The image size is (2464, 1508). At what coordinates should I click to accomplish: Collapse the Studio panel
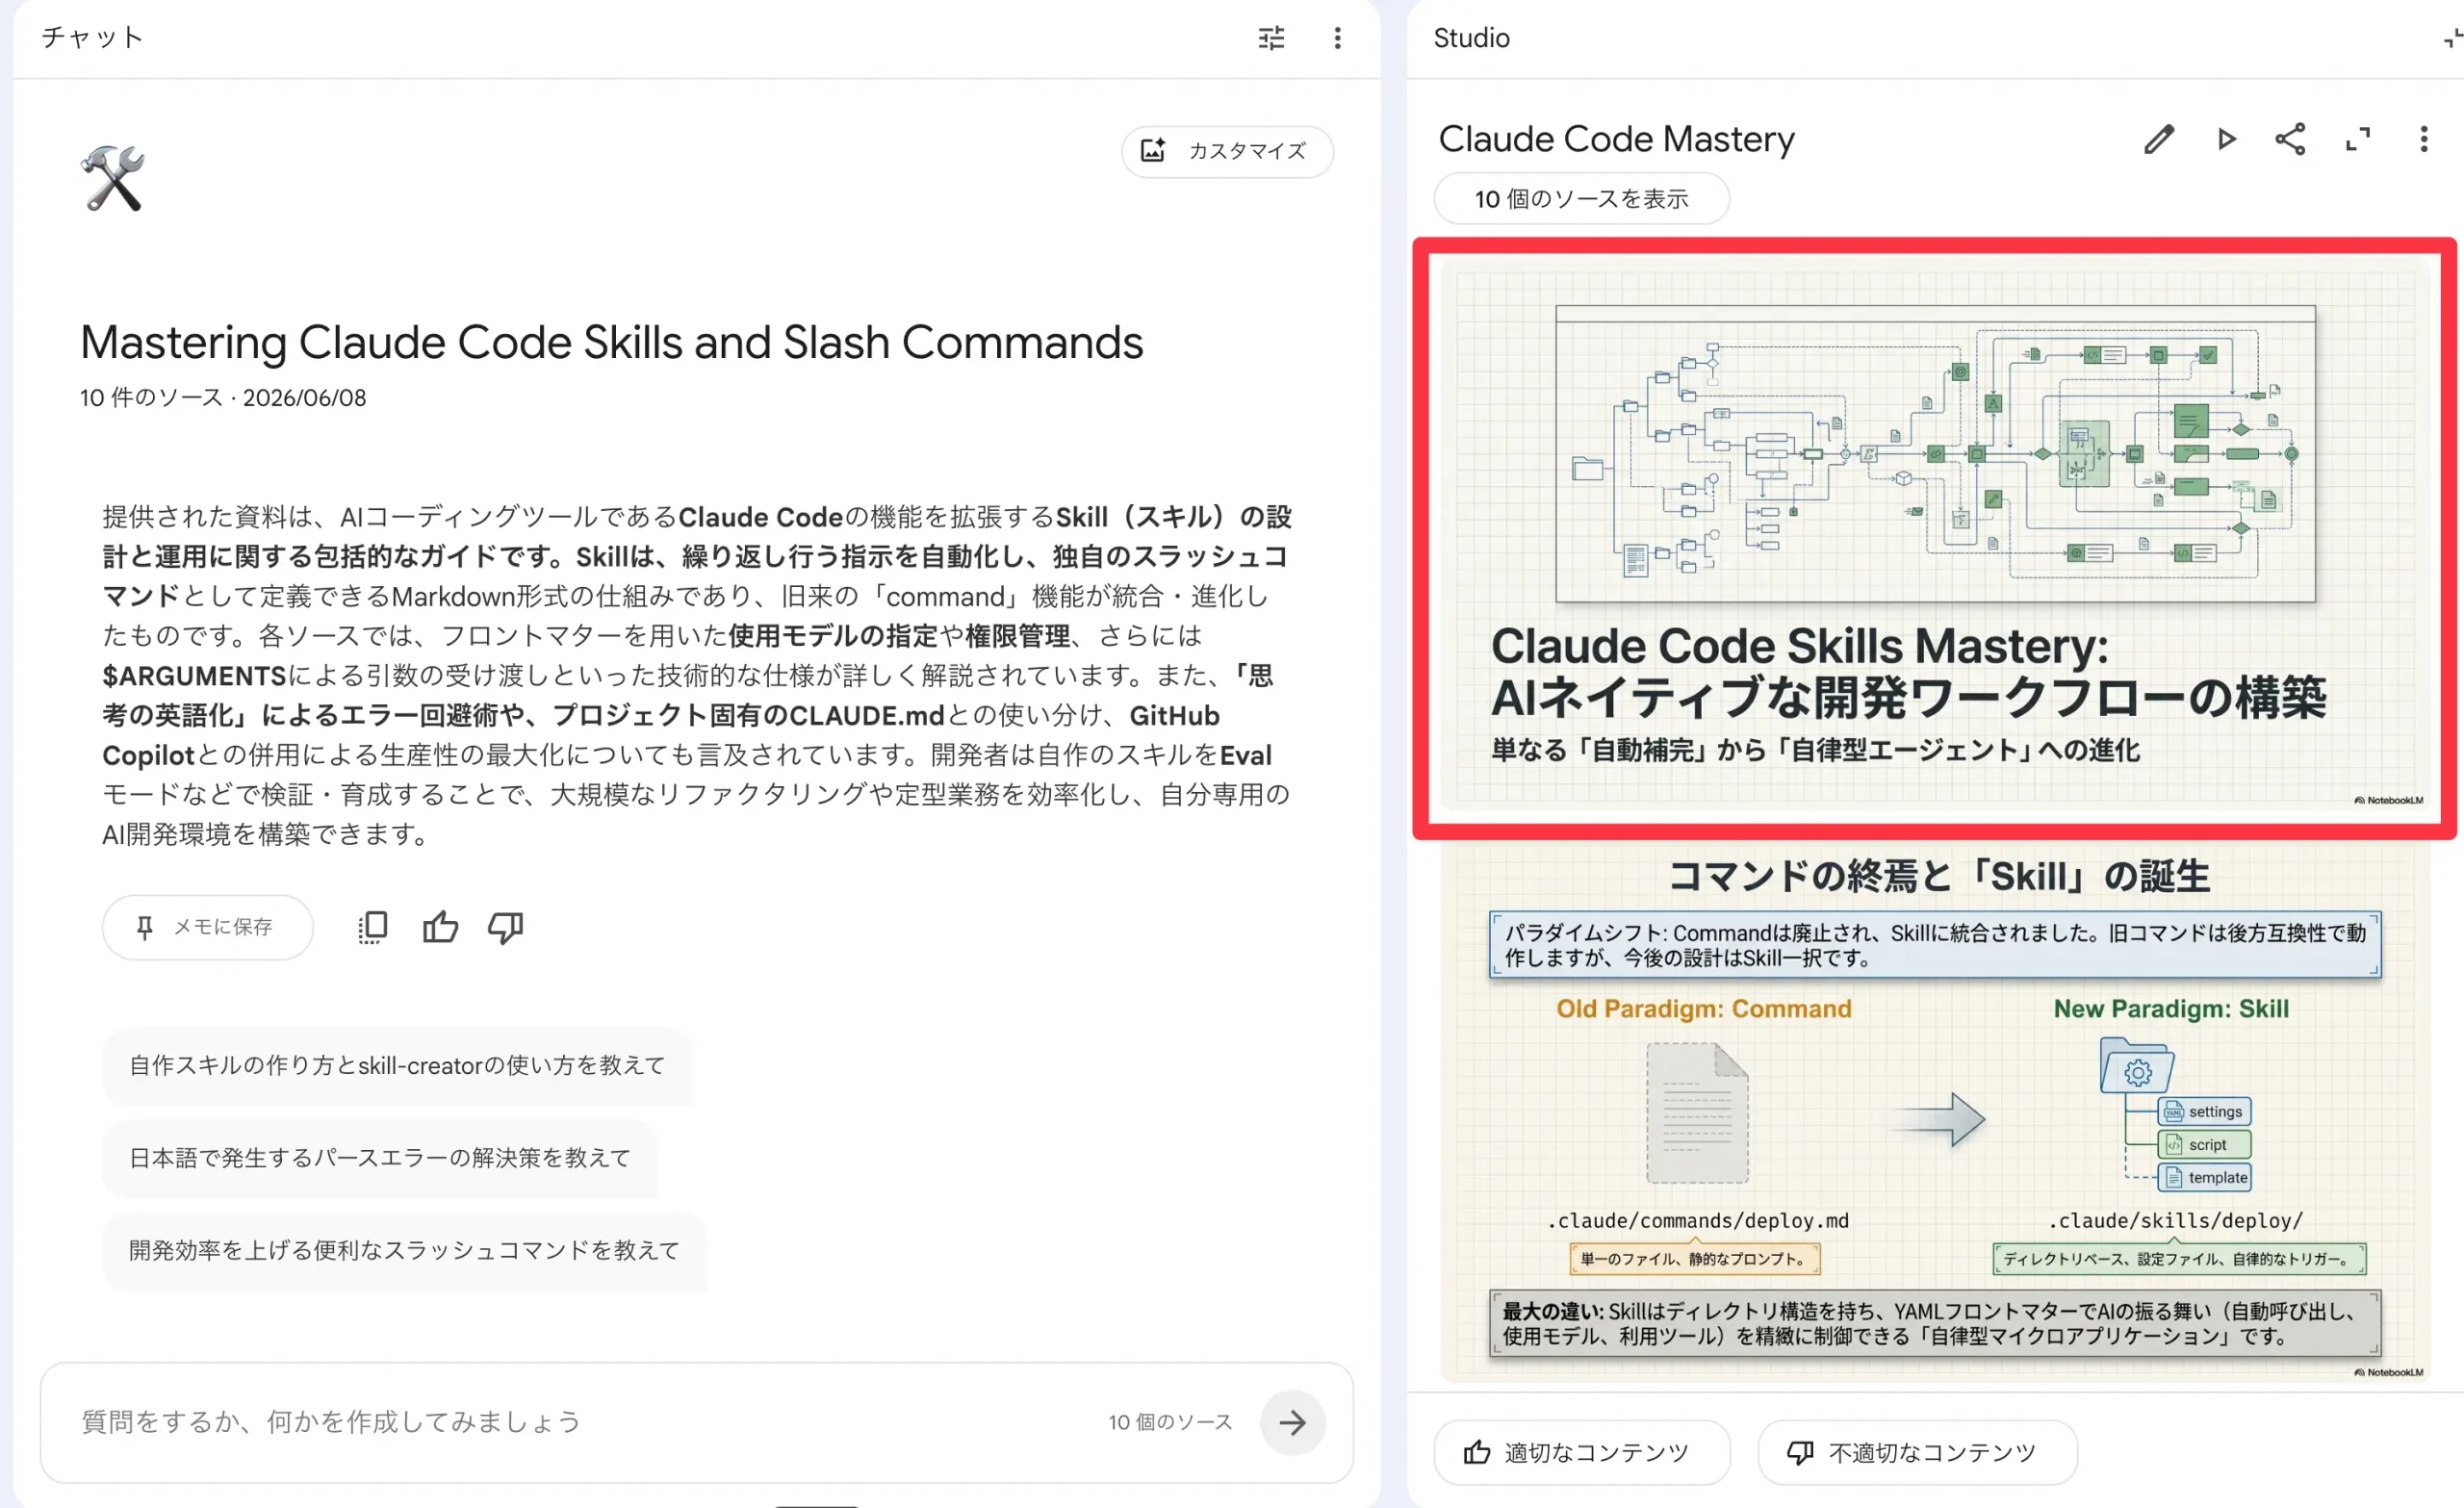click(2452, 38)
